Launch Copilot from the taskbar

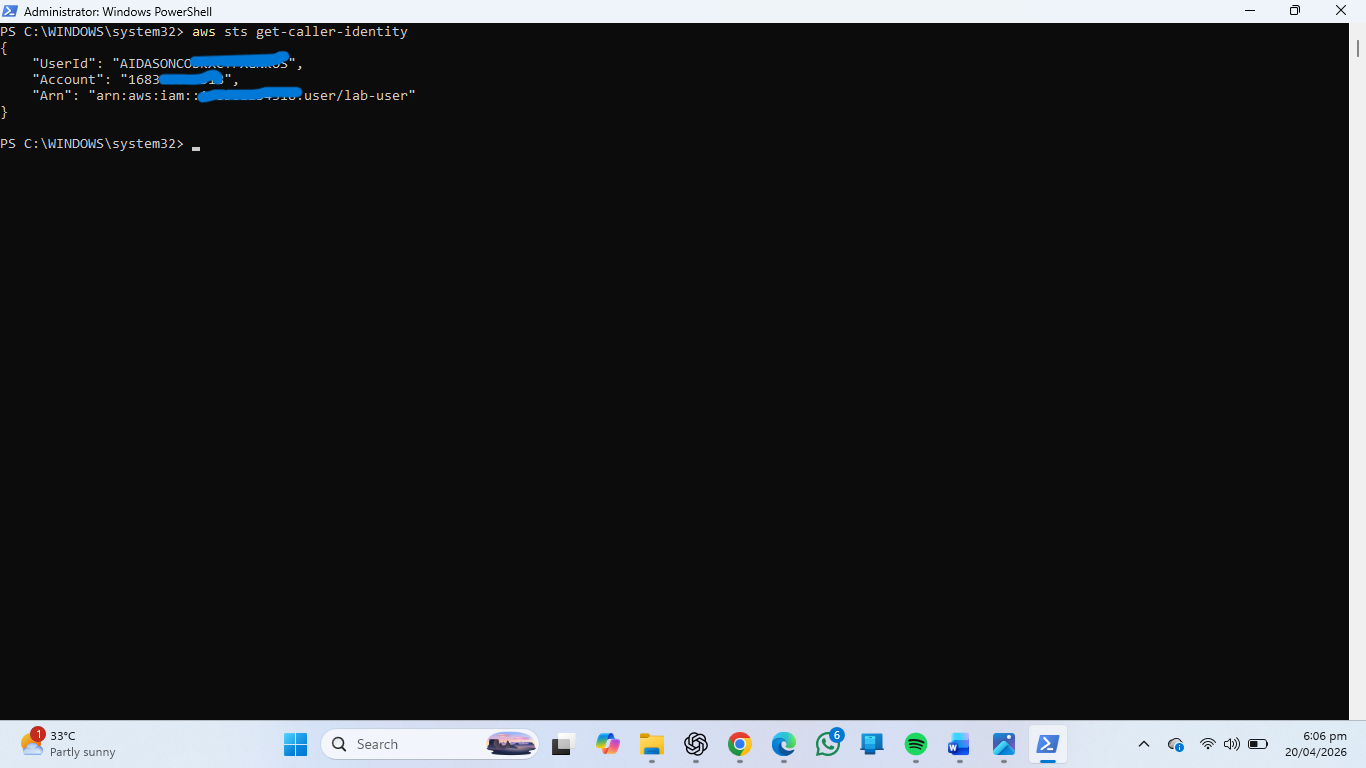(608, 744)
